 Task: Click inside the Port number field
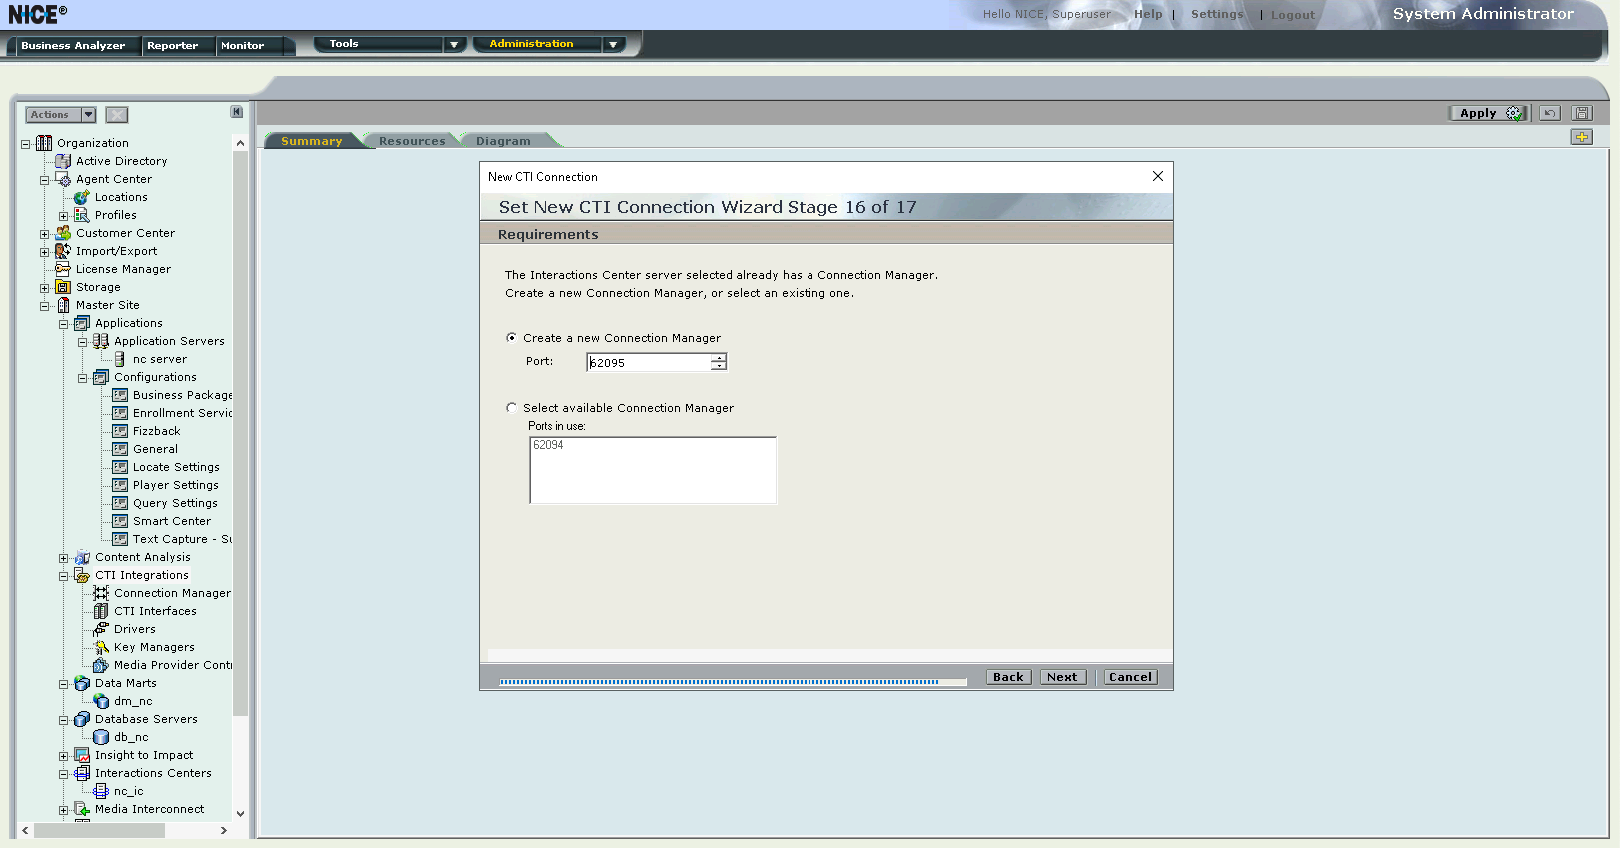(648, 362)
